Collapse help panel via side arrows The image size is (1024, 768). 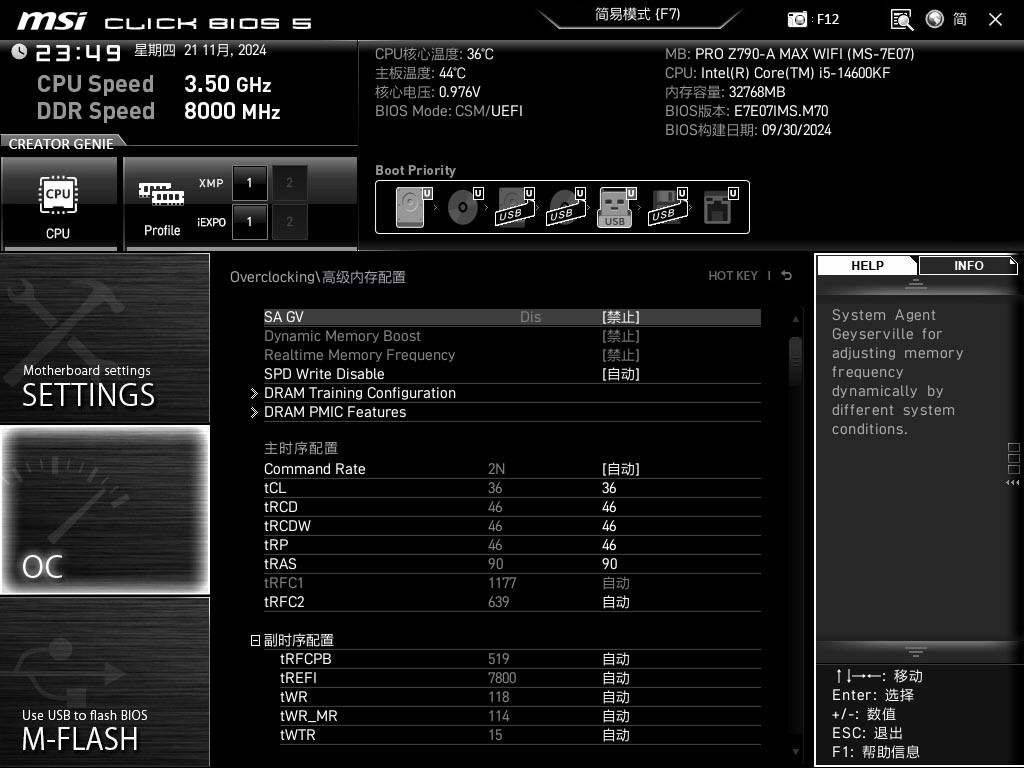click(1013, 483)
